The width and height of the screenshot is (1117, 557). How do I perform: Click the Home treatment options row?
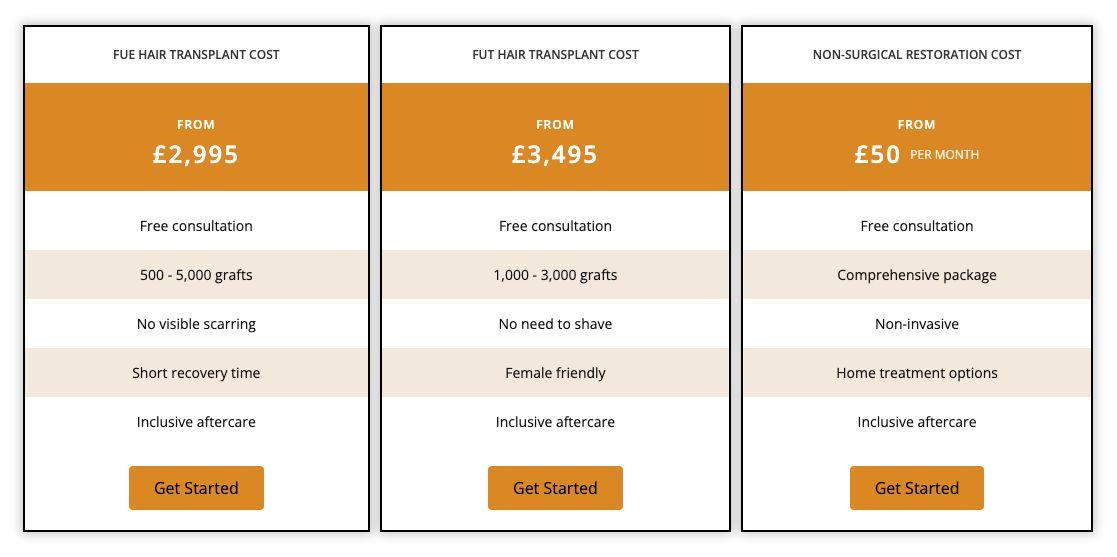[916, 373]
